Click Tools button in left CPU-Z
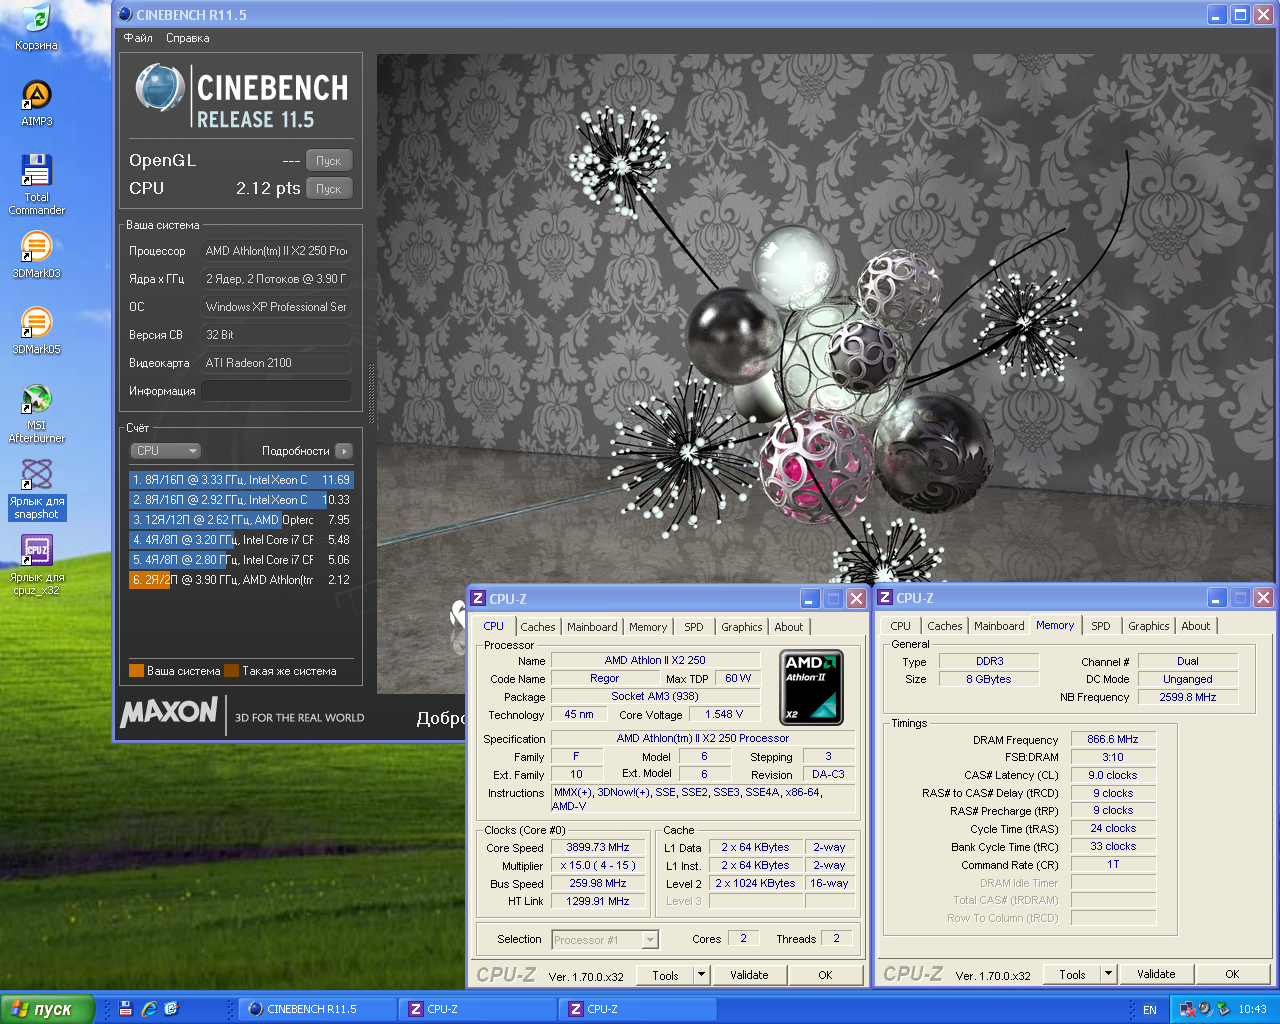Image resolution: width=1280 pixels, height=1024 pixels. 665,975
